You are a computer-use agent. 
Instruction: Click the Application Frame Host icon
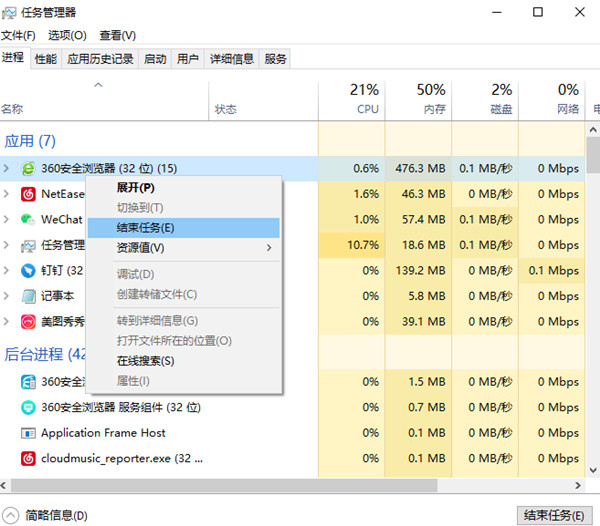coord(28,433)
